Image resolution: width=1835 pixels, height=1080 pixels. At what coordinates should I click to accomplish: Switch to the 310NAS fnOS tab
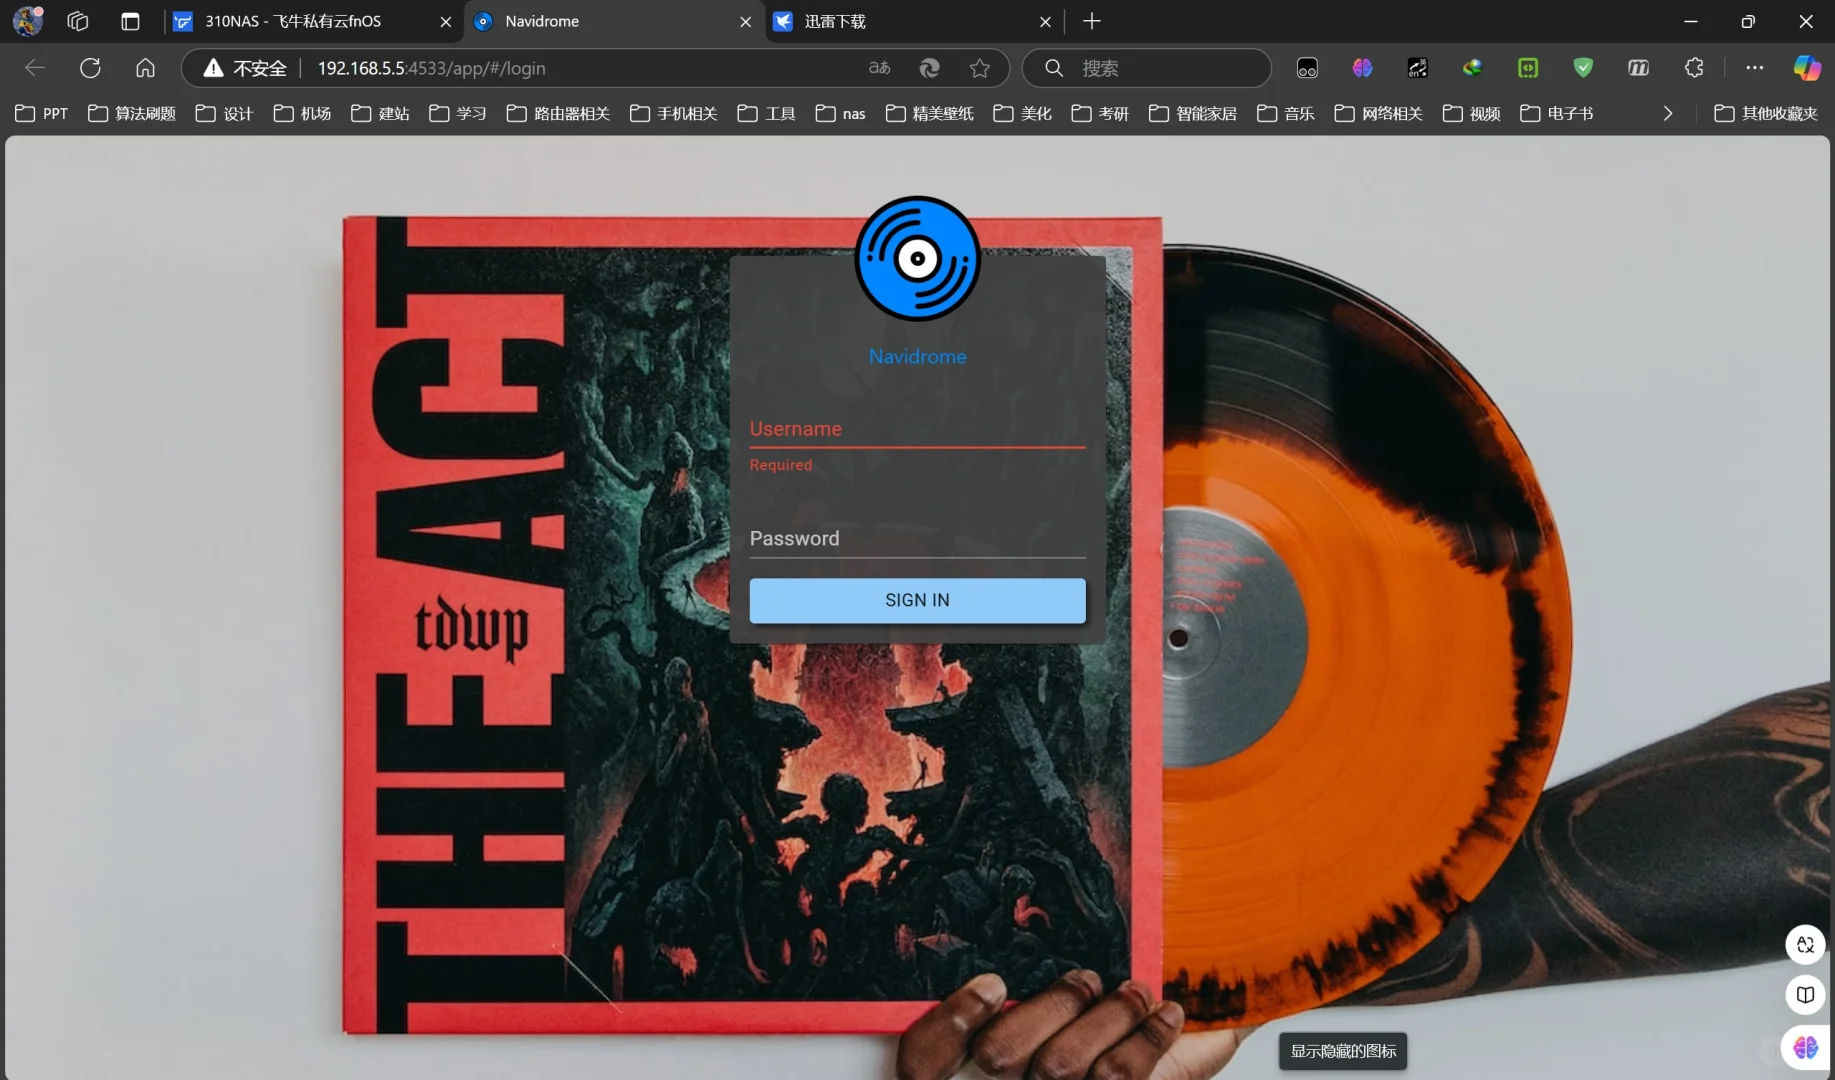pyautogui.click(x=312, y=21)
